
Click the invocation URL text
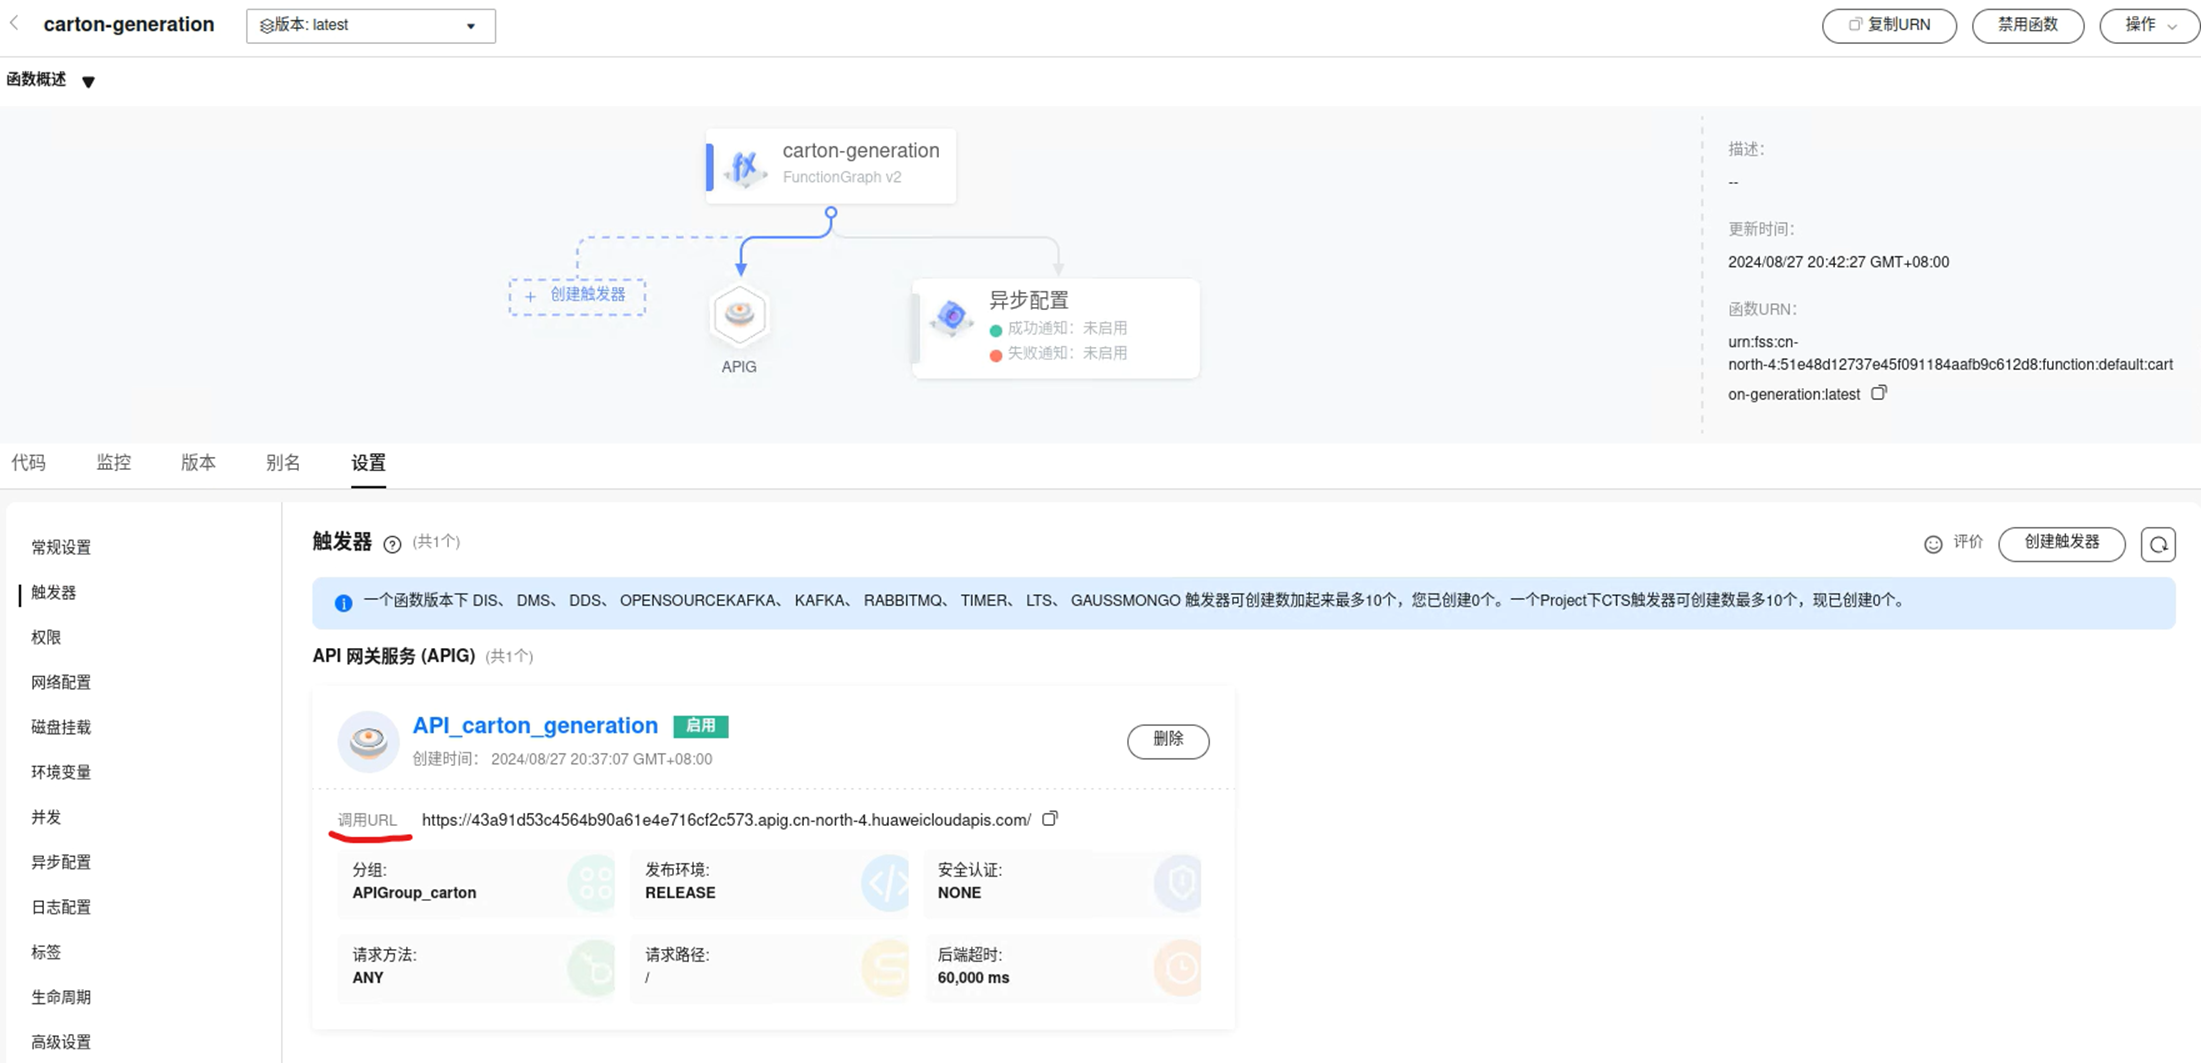726,820
